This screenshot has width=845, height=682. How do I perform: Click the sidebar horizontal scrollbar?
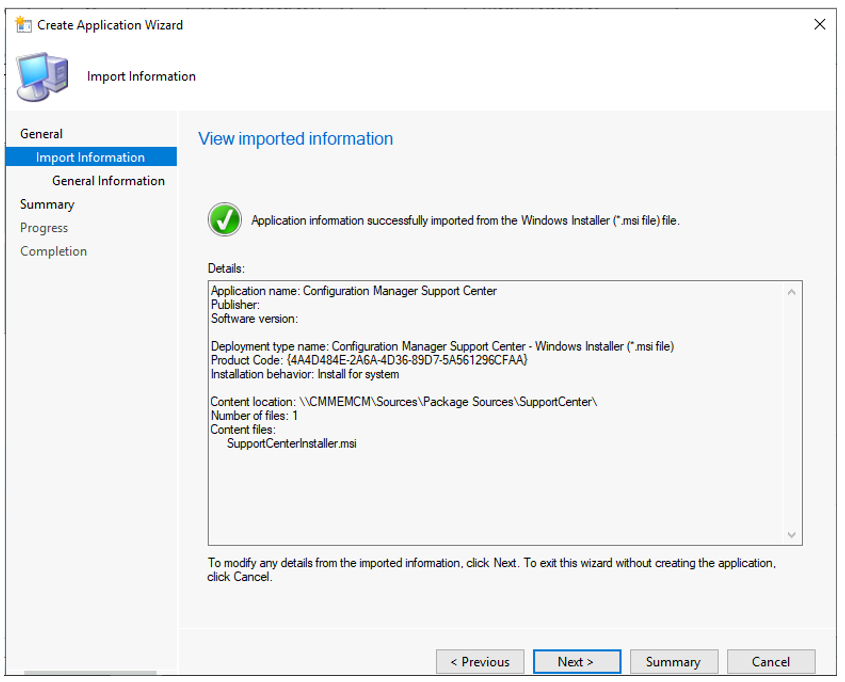point(91,672)
